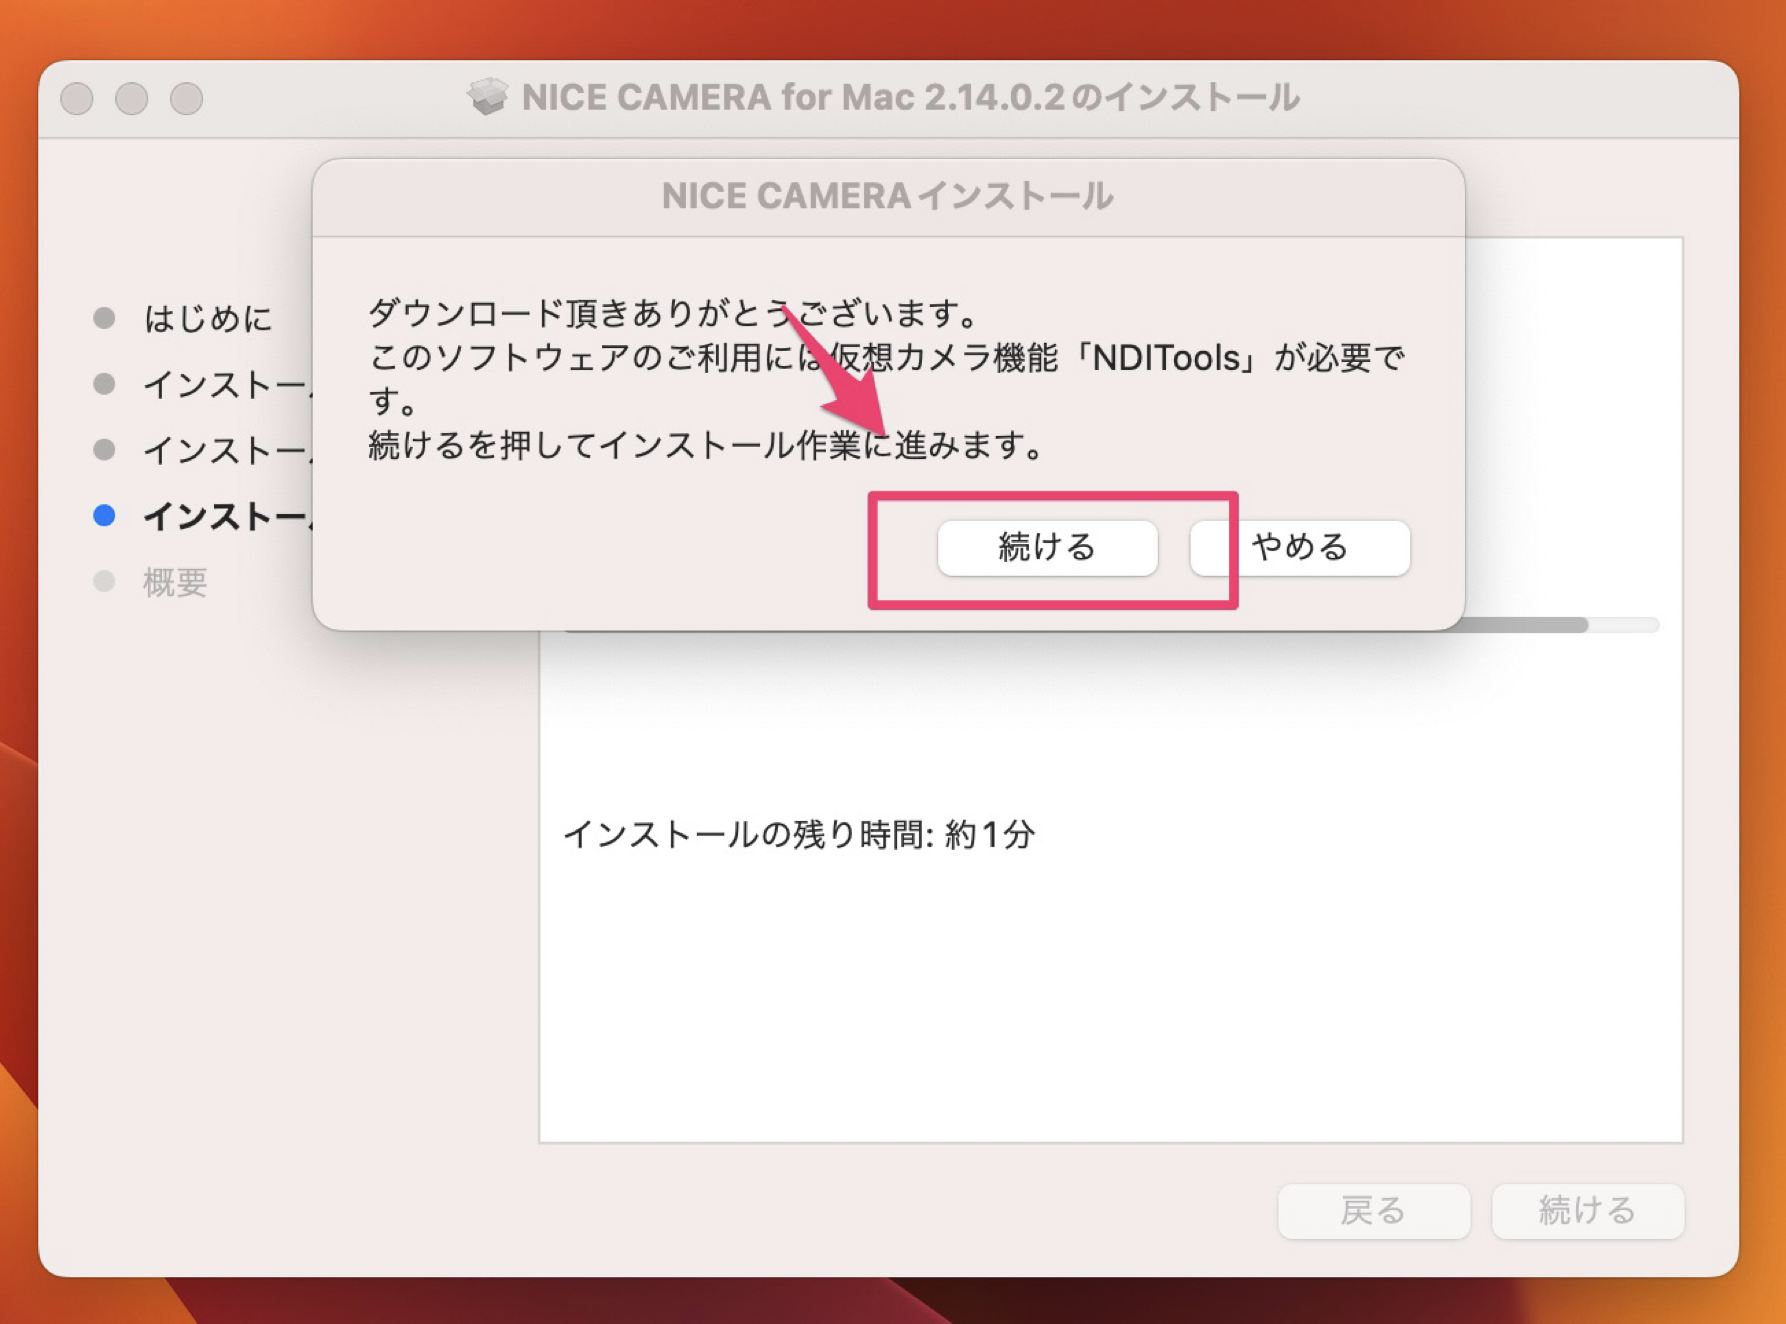Click the window title NICE CAMERA for Mac 2.14.0.2のインストール
This screenshot has width=1786, height=1324.
tap(910, 97)
